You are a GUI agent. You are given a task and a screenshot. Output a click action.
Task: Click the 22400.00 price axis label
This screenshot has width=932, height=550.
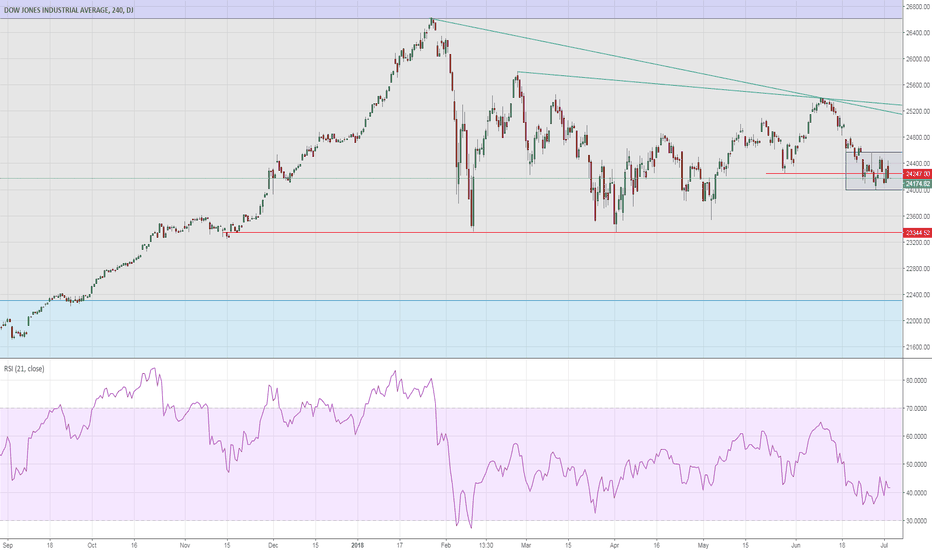[917, 295]
